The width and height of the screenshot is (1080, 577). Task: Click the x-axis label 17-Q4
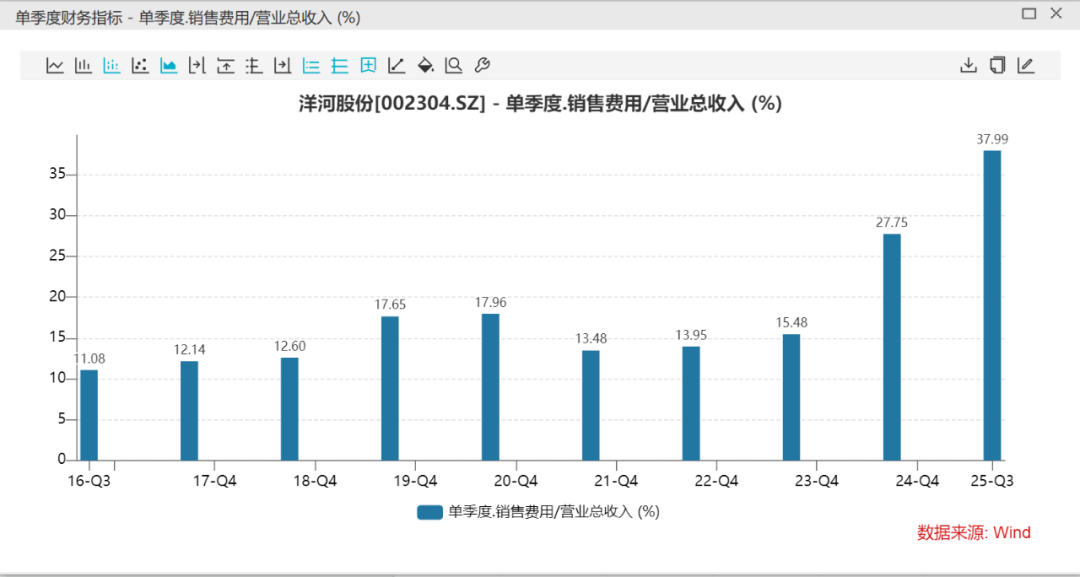coord(216,481)
